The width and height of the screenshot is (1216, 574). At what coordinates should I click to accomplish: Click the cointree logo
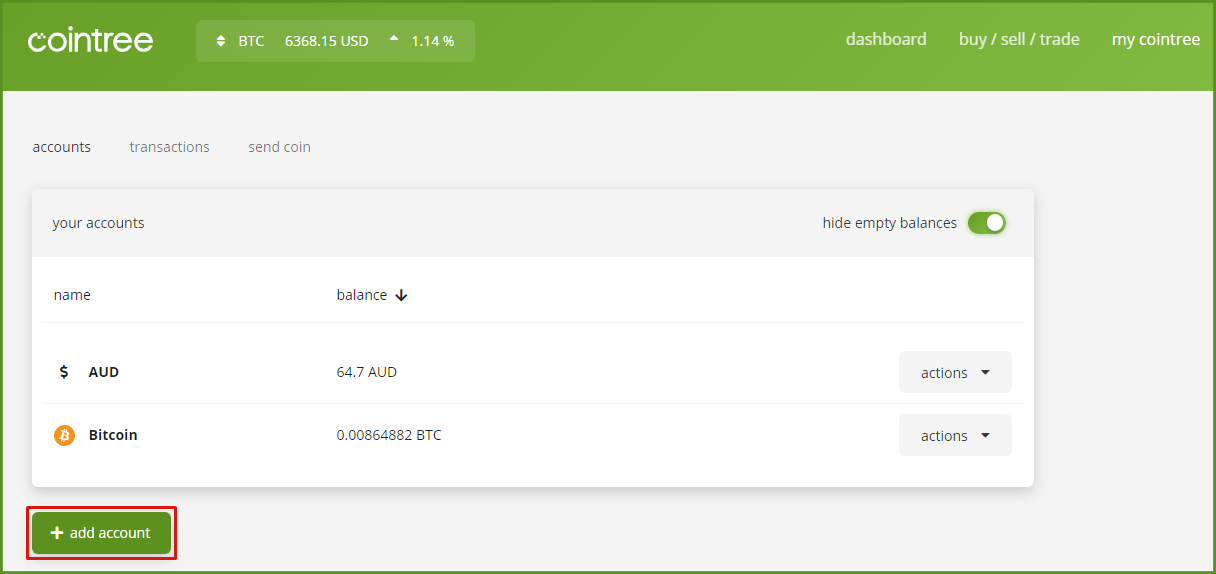click(x=91, y=41)
